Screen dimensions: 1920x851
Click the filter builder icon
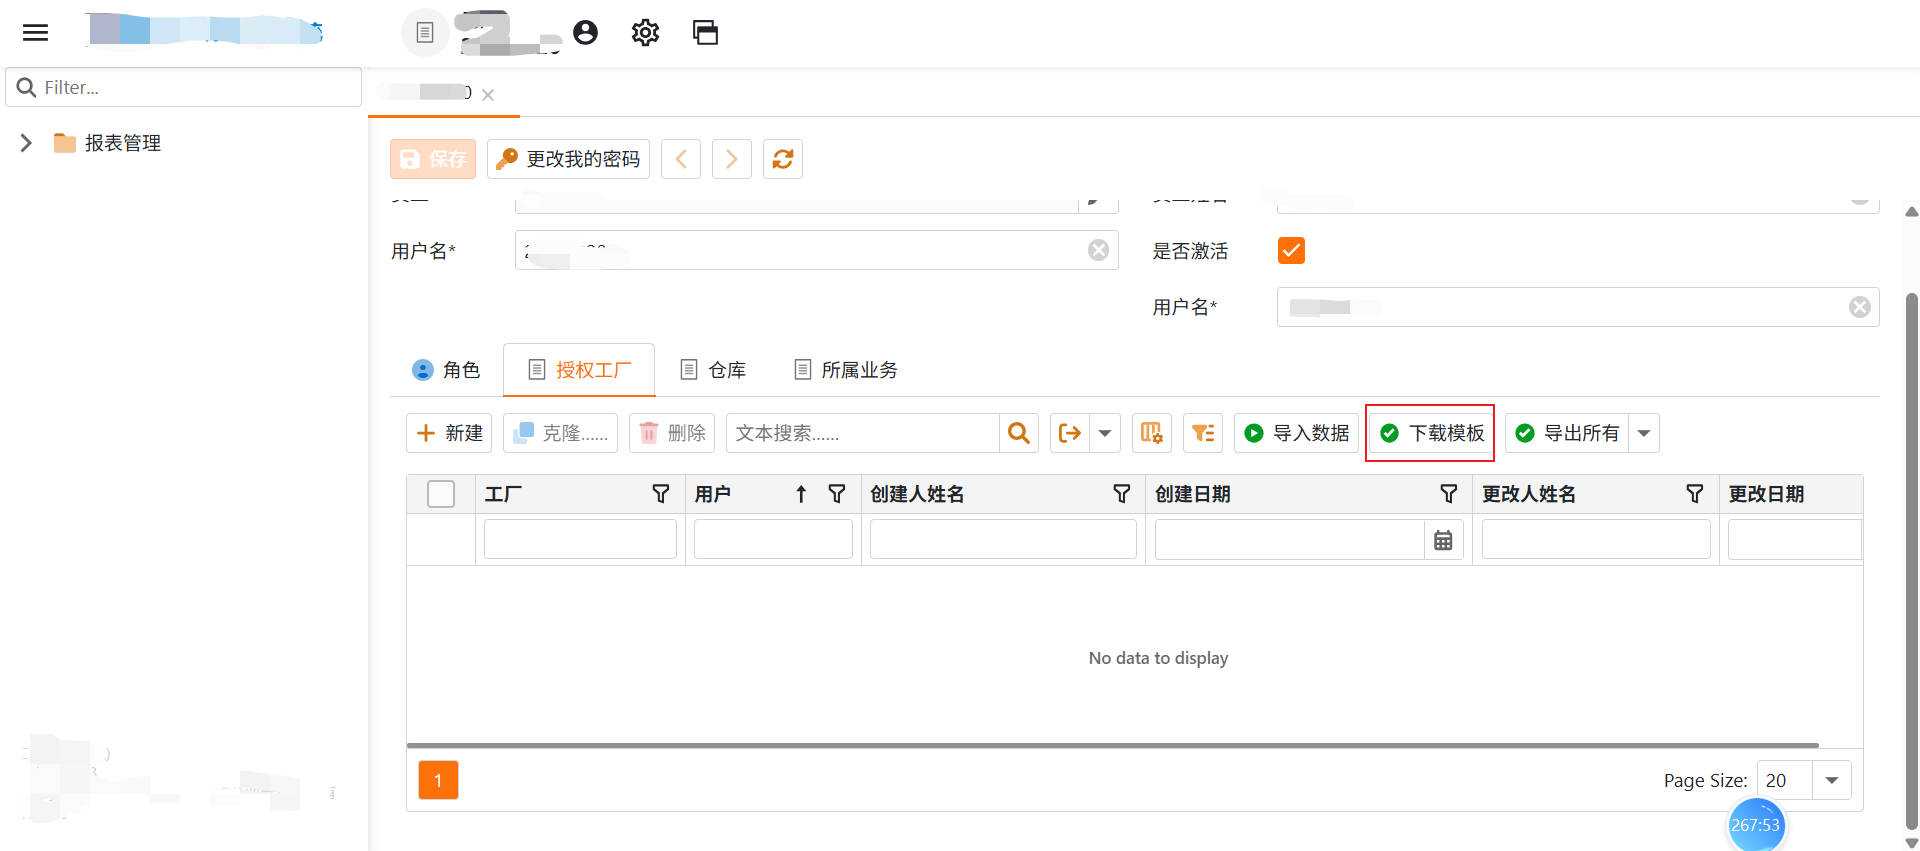pyautogui.click(x=1203, y=433)
